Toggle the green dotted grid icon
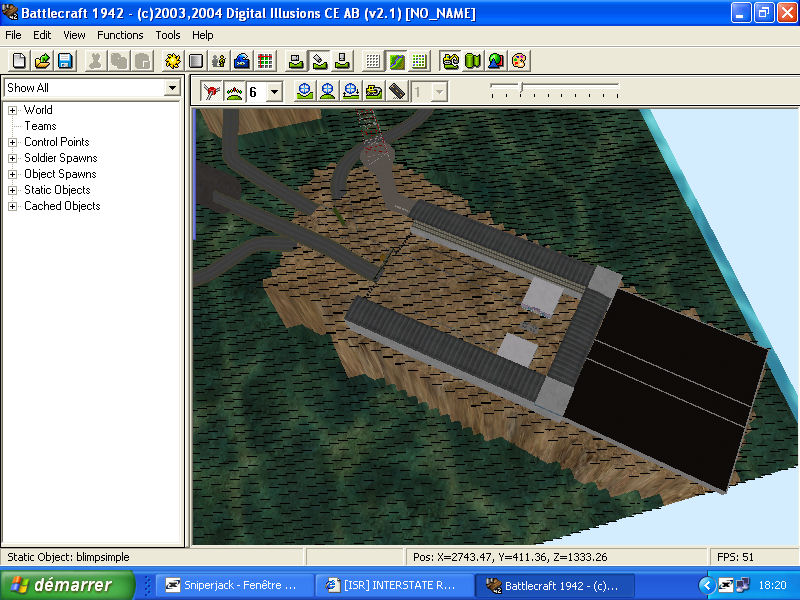 [419, 61]
